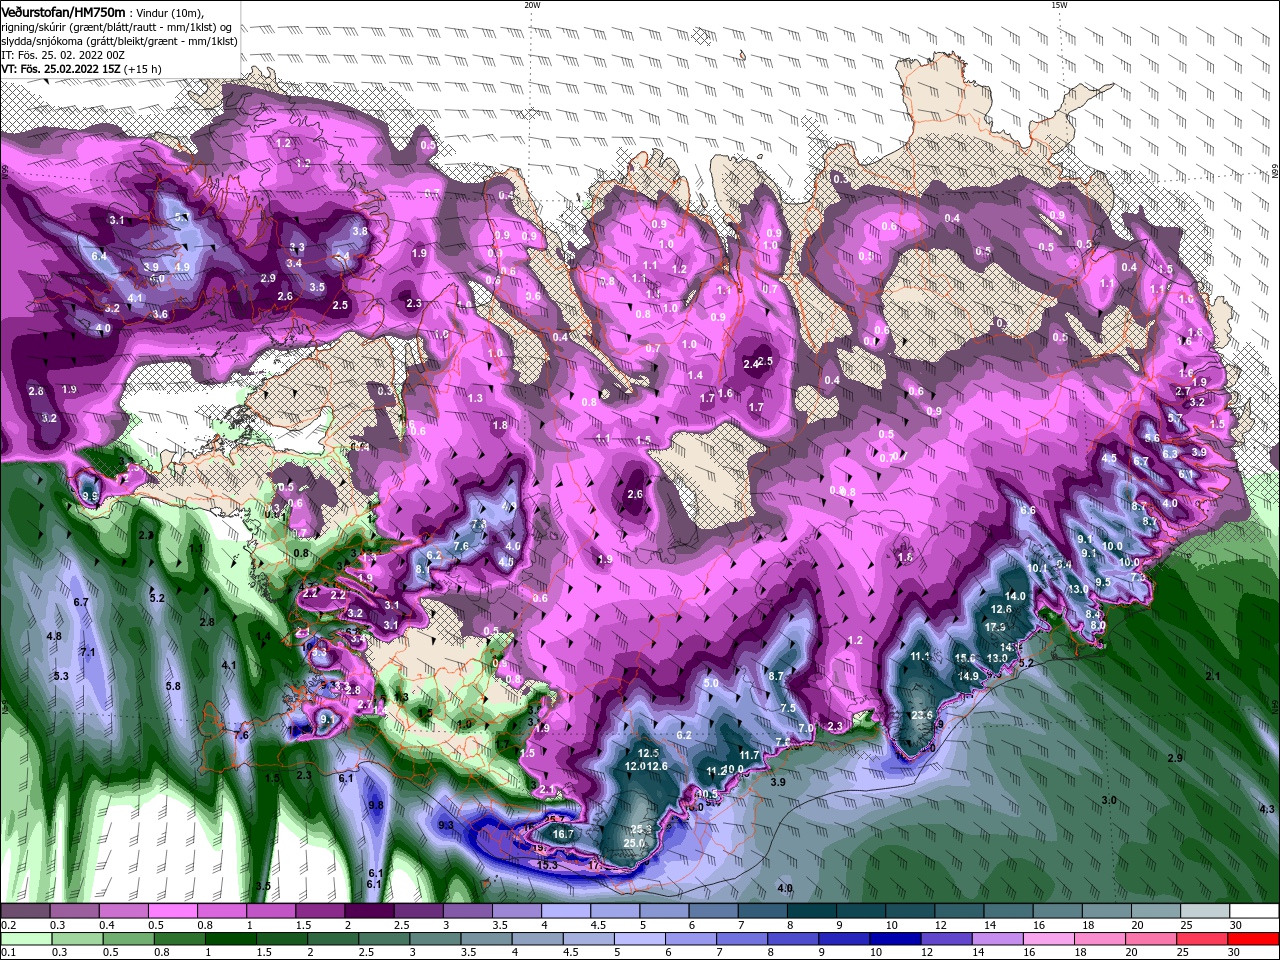This screenshot has height=960, width=1280.
Task: Select the bright pink swatch between 0.5 and 0.8
Action: pos(172,911)
